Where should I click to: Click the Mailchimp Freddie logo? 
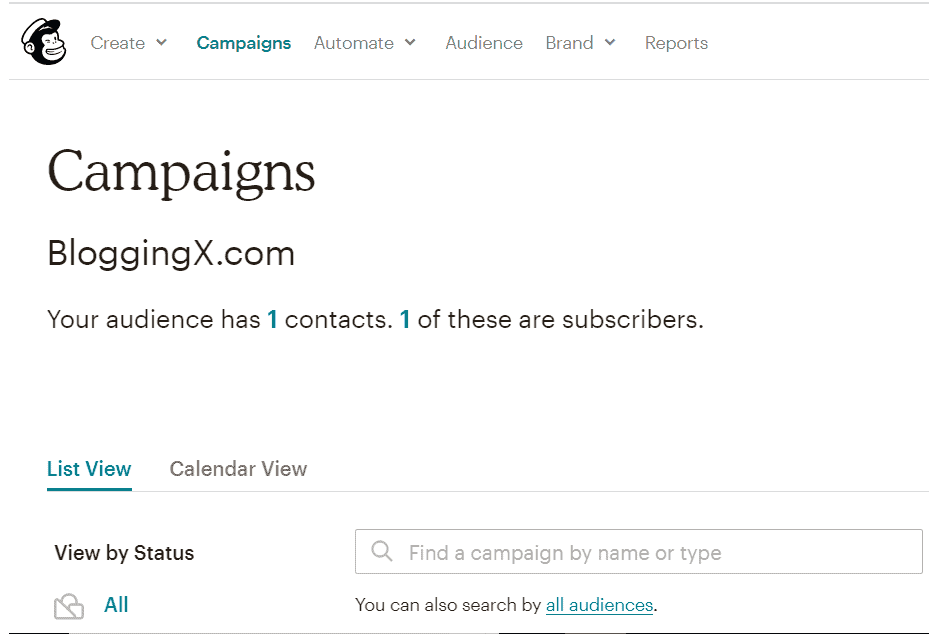[x=43, y=43]
